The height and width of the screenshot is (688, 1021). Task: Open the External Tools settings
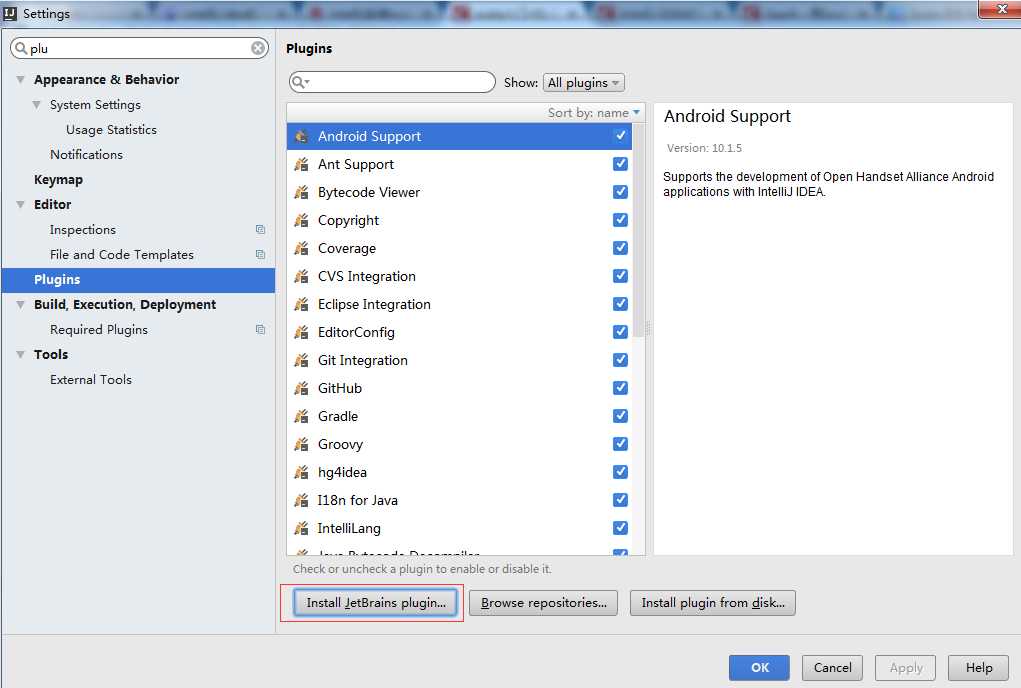tap(91, 379)
